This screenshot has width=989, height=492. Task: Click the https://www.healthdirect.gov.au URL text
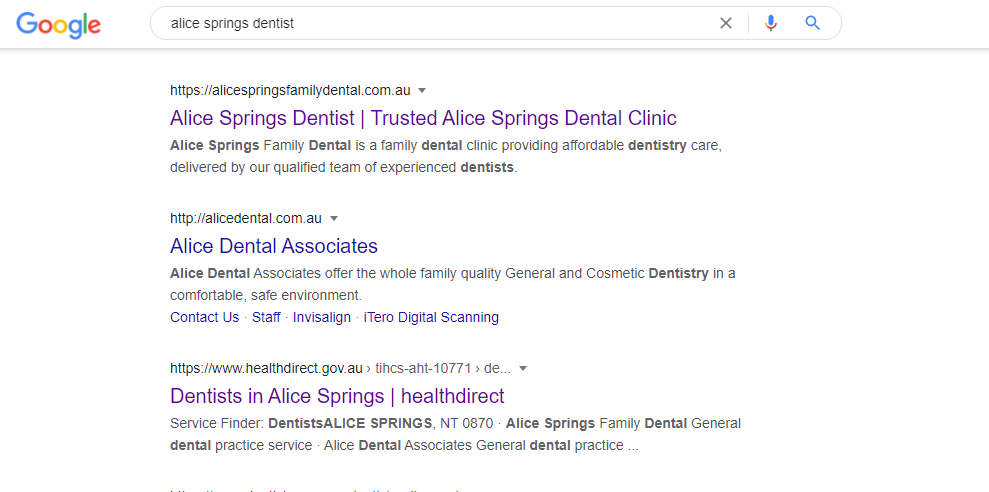tap(266, 368)
